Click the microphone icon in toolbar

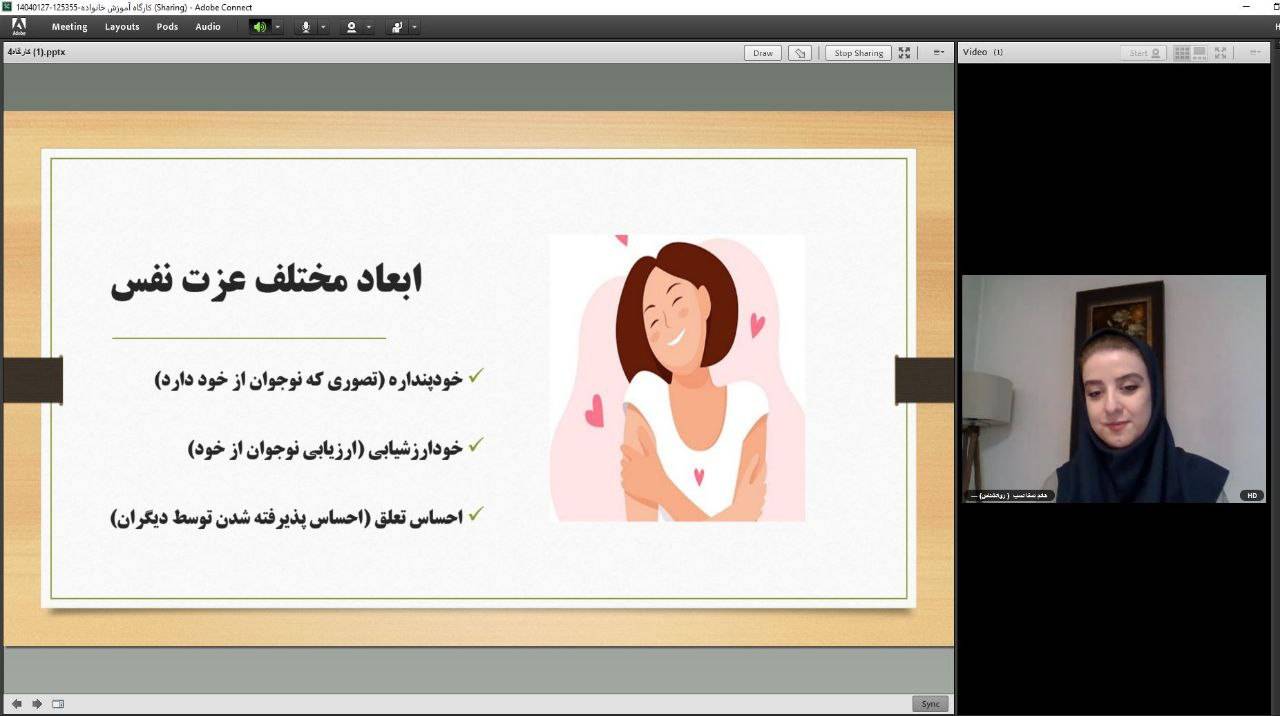click(x=306, y=27)
